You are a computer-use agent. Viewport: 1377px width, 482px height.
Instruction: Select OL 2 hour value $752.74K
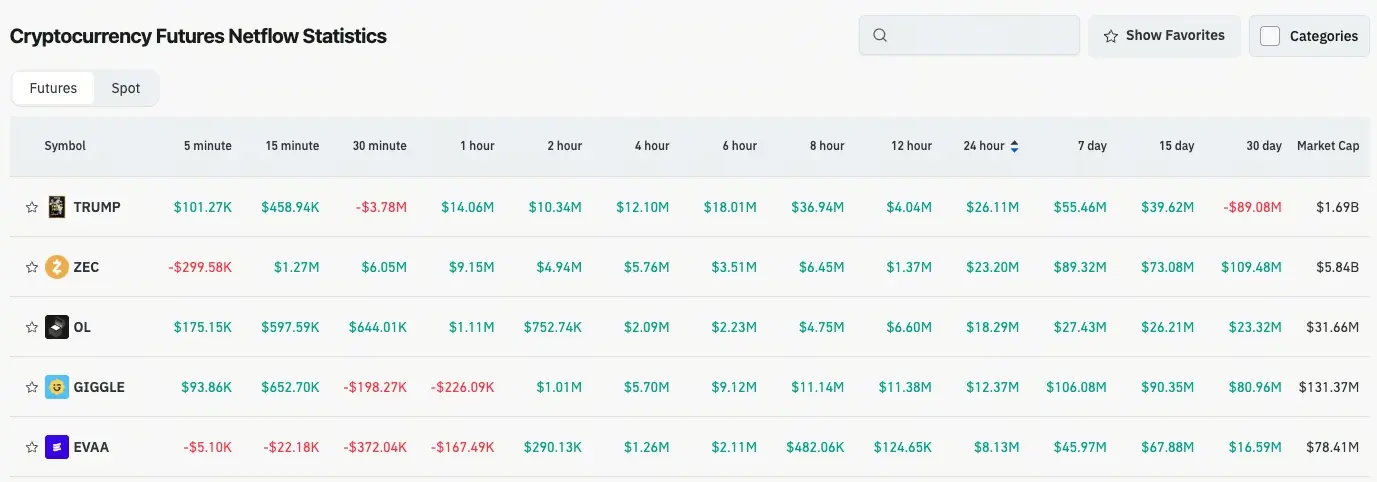(552, 327)
